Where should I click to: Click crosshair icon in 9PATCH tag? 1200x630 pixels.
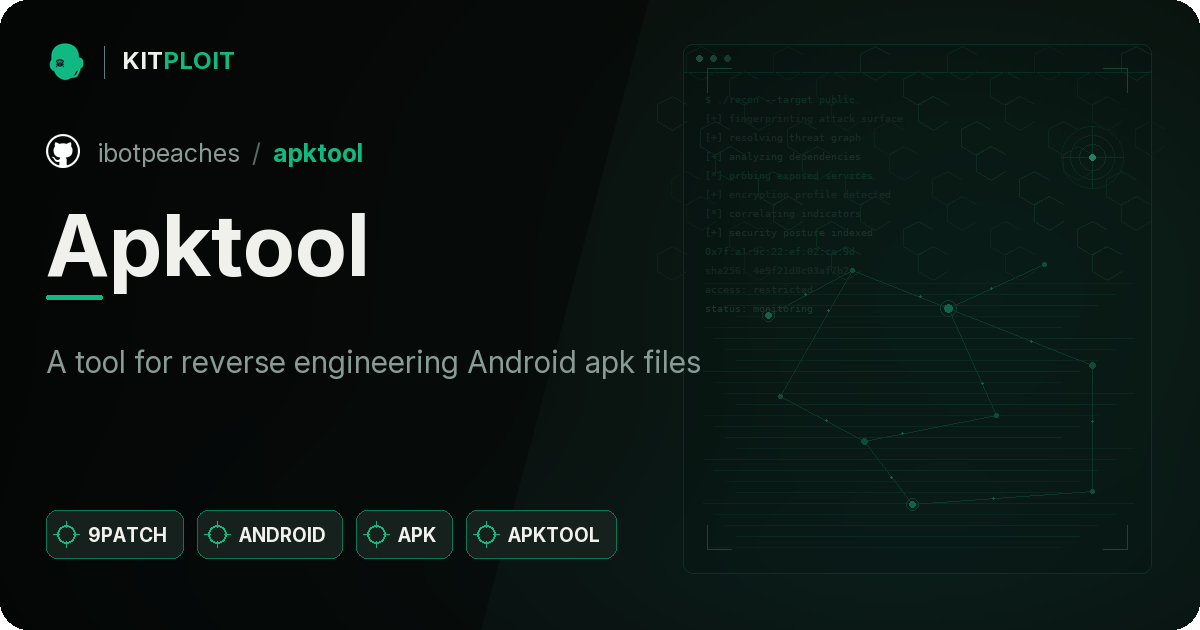point(67,535)
